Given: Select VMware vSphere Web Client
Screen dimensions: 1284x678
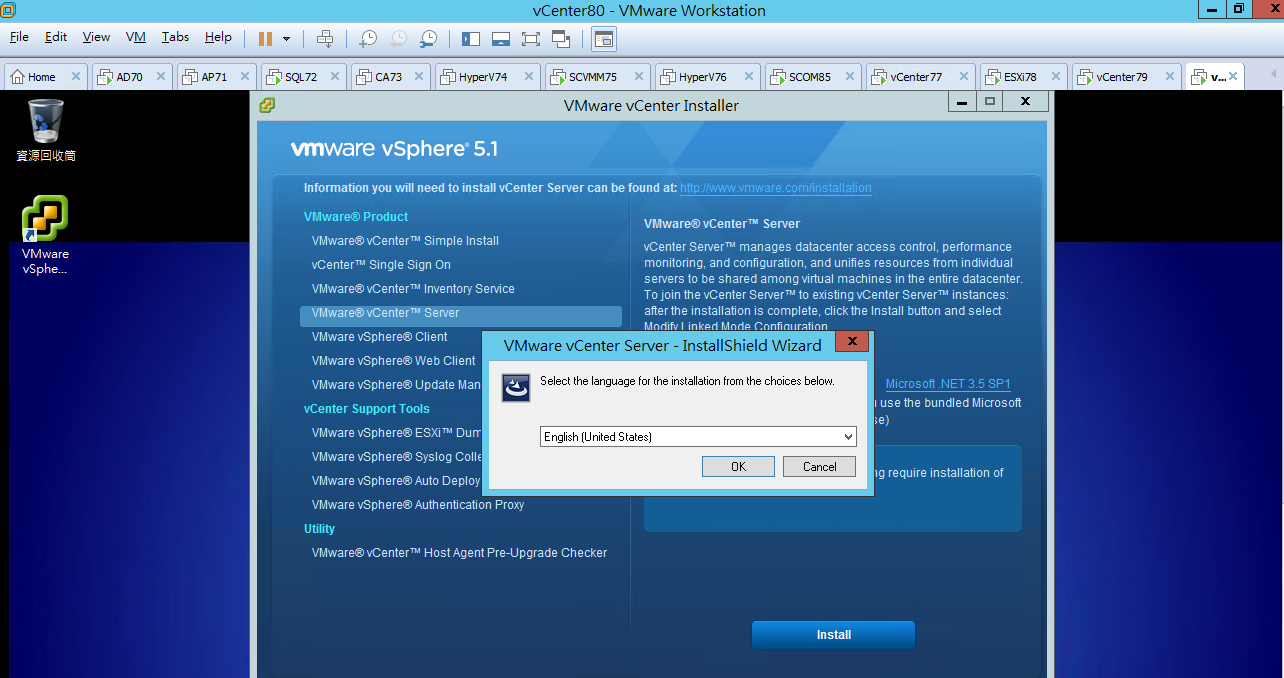Looking at the screenshot, I should (393, 361).
